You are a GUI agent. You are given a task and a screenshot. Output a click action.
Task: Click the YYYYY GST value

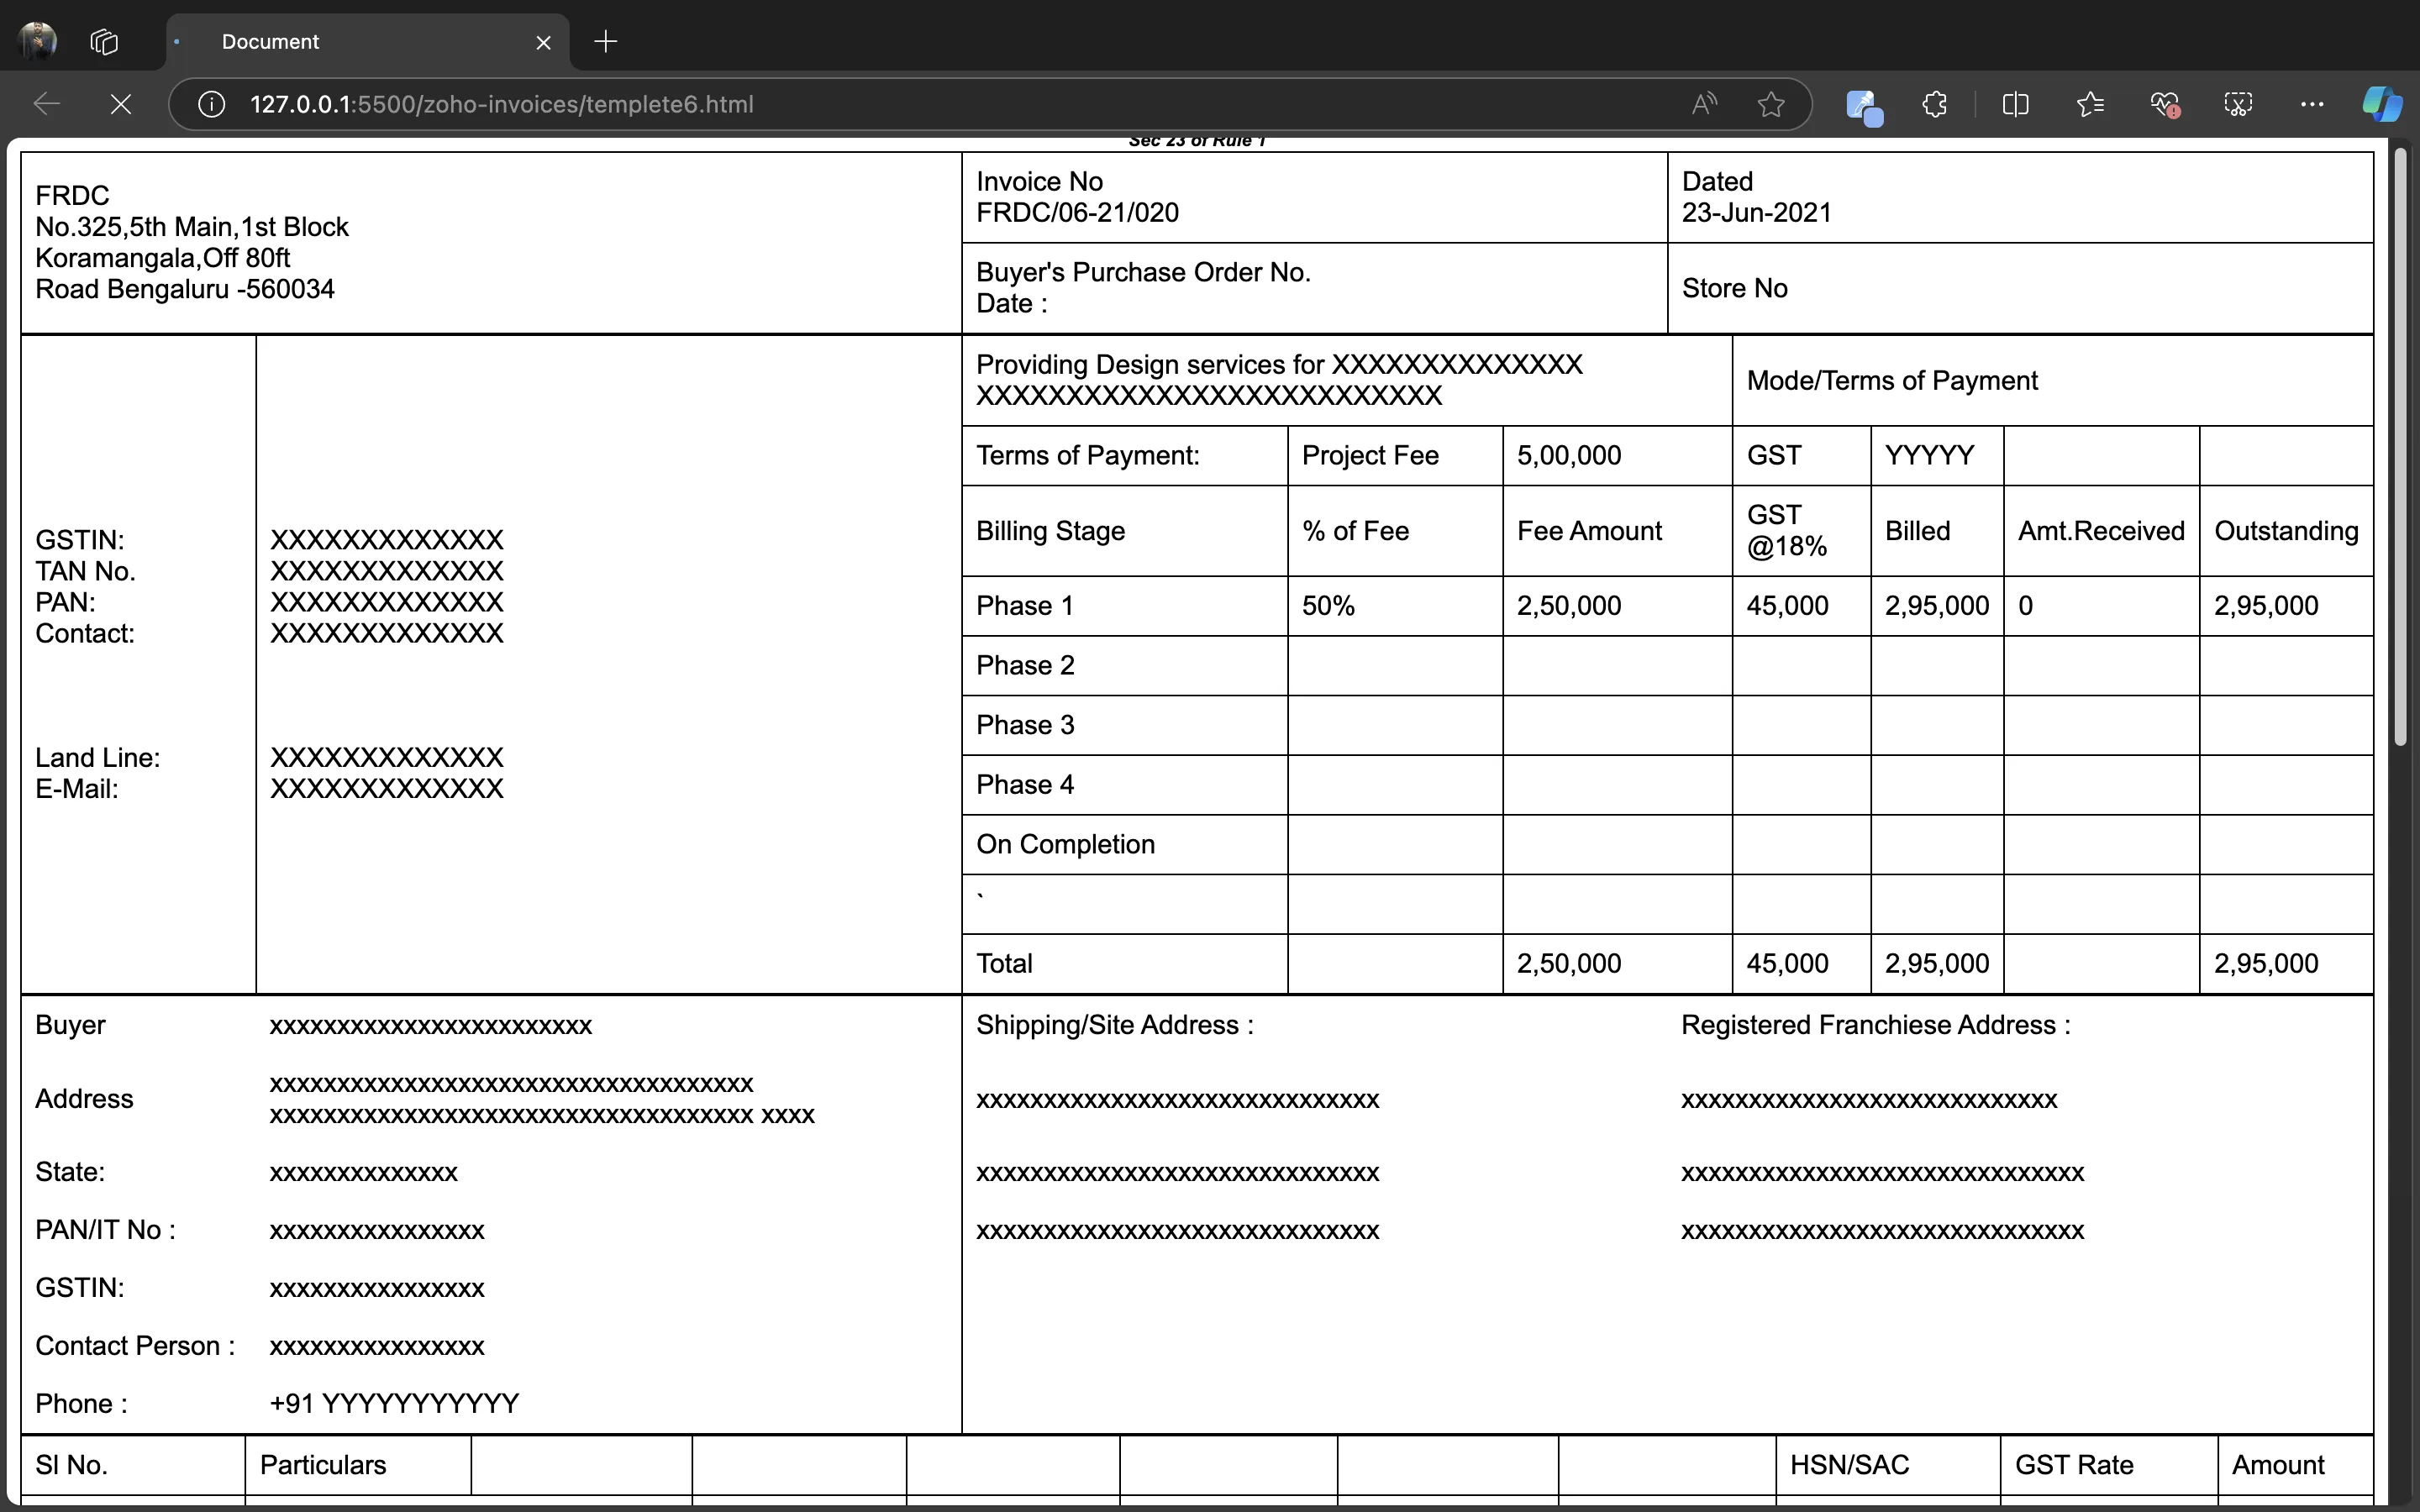[x=1929, y=456]
